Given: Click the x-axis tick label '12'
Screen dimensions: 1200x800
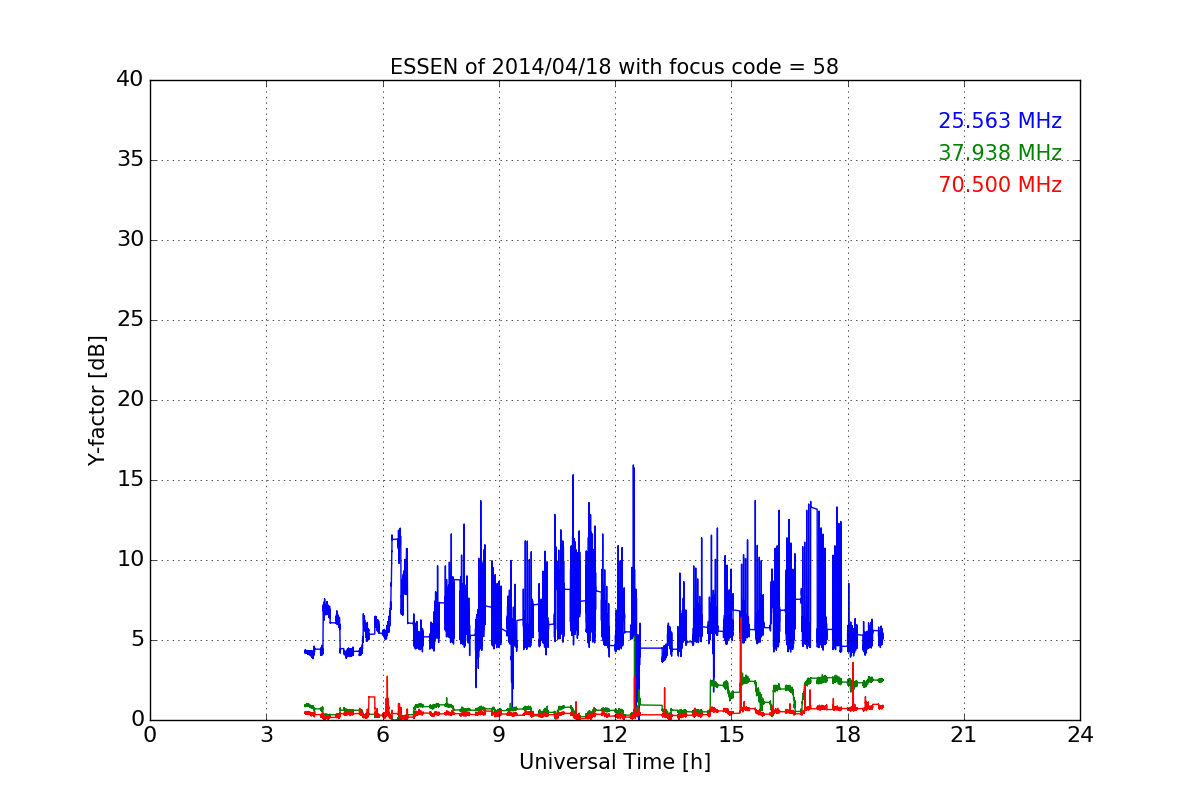Looking at the screenshot, I should pyautogui.click(x=615, y=734).
